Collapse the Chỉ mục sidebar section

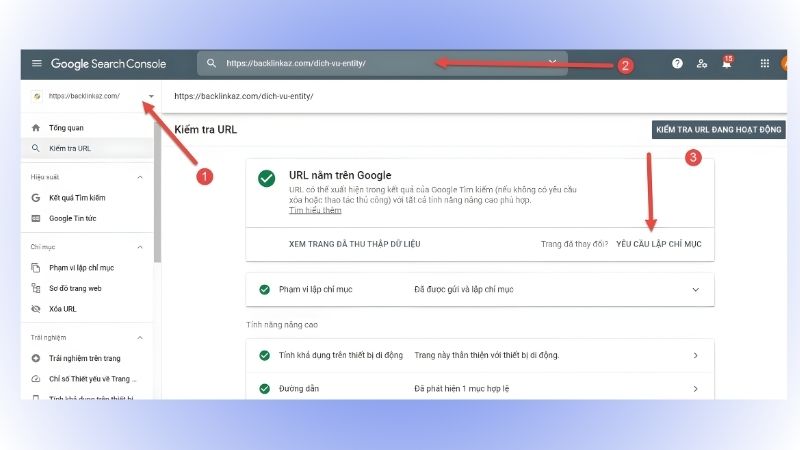coord(140,247)
